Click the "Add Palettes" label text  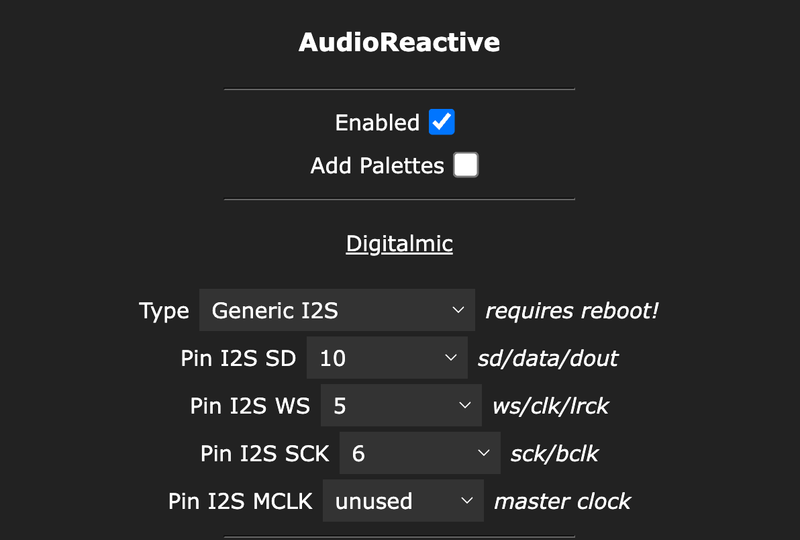[x=377, y=166]
